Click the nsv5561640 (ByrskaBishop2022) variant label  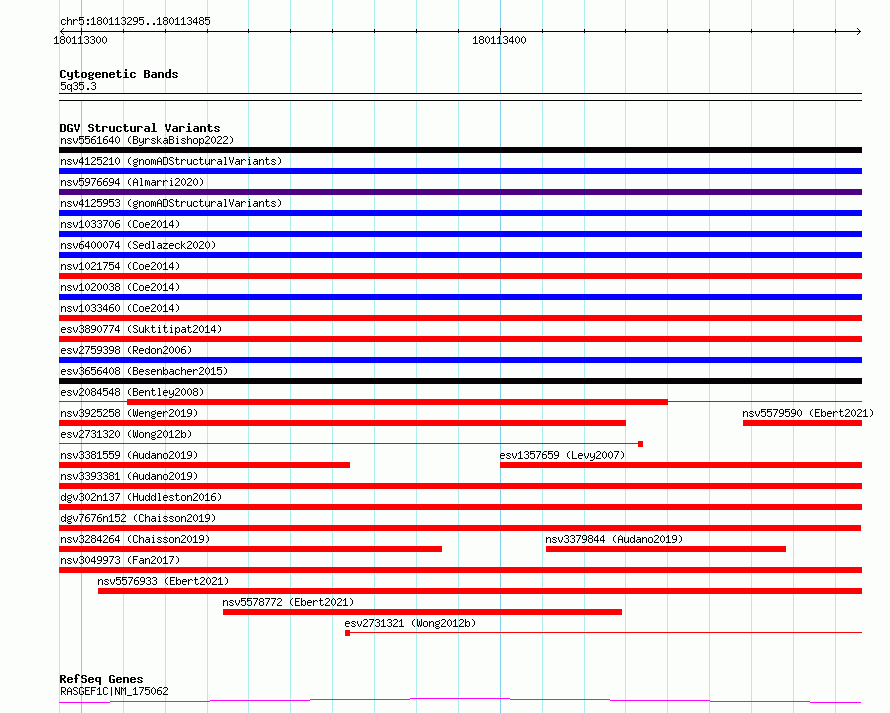(x=147, y=140)
